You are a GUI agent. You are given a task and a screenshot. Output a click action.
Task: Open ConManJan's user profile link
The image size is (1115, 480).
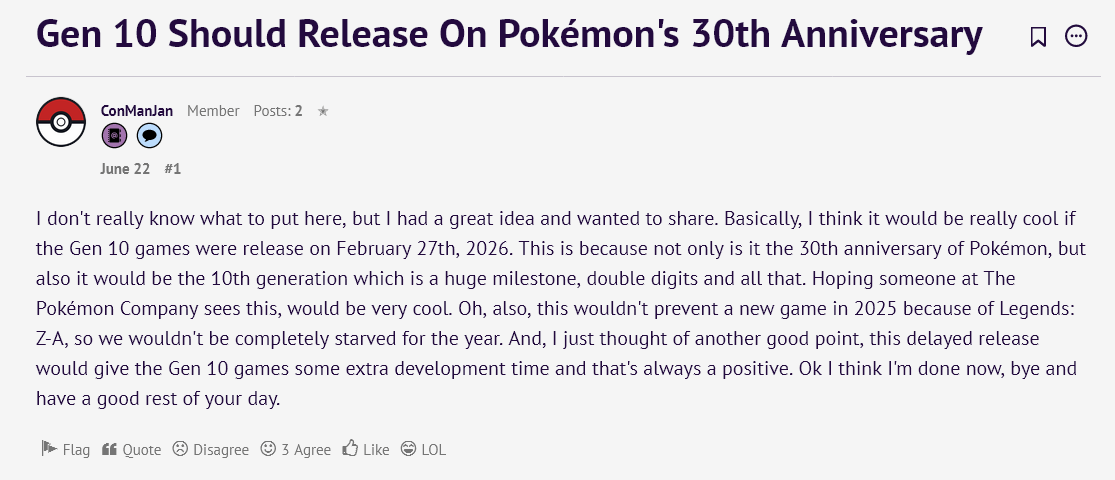137,111
